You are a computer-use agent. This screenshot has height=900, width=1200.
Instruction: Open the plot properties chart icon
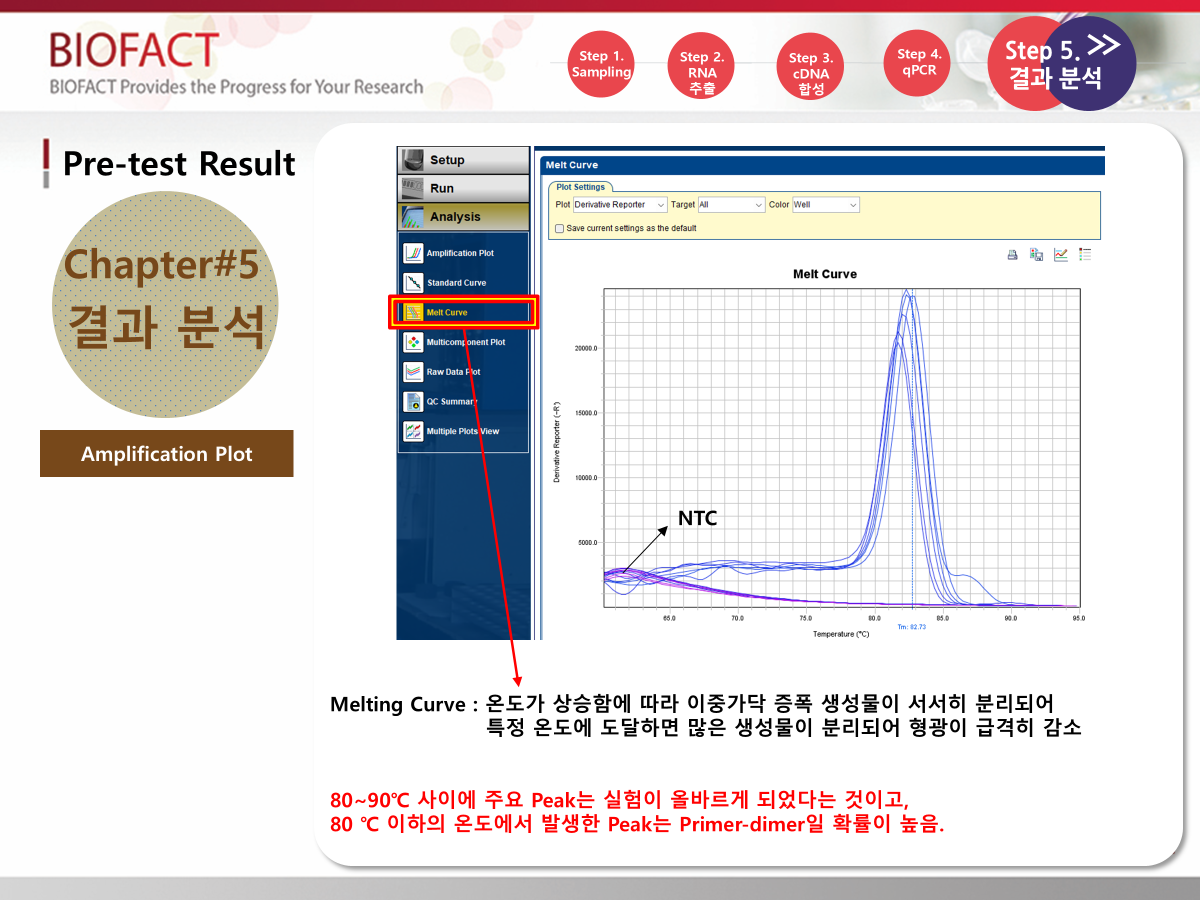tap(1061, 255)
